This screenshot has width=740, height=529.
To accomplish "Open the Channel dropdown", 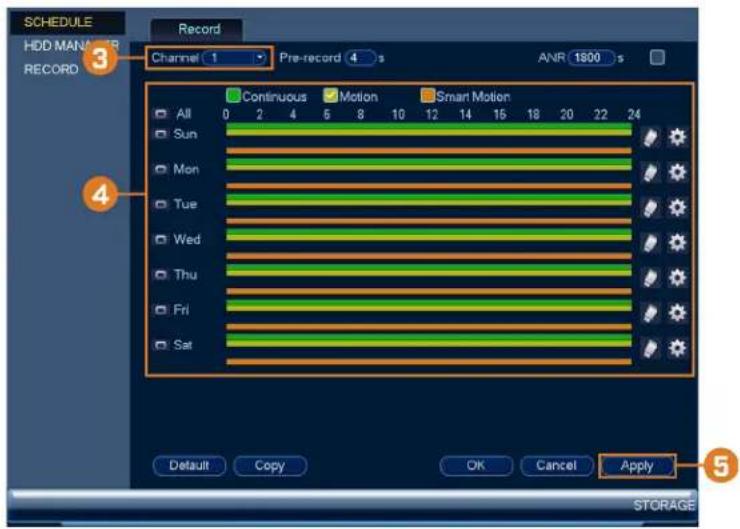I will (235, 58).
